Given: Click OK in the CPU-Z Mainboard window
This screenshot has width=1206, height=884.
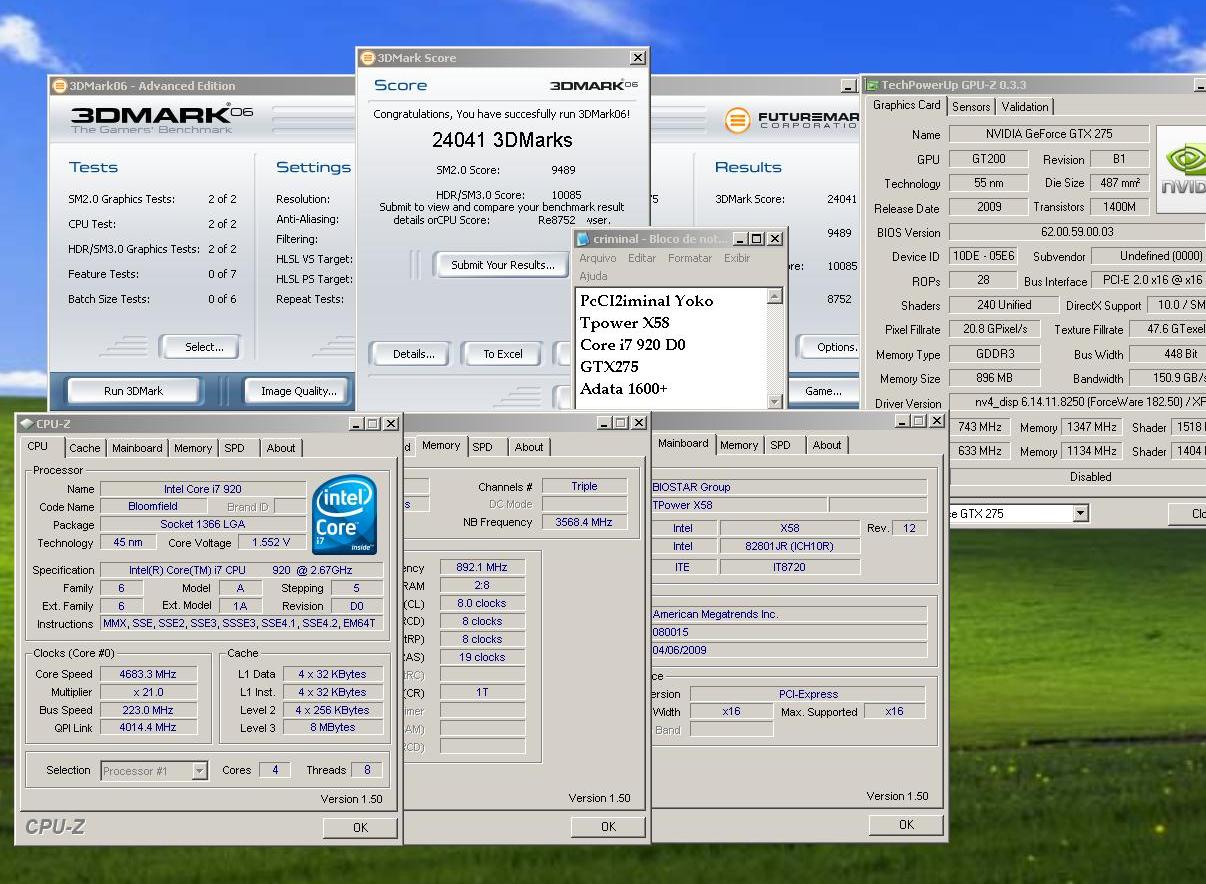Looking at the screenshot, I should tap(906, 824).
